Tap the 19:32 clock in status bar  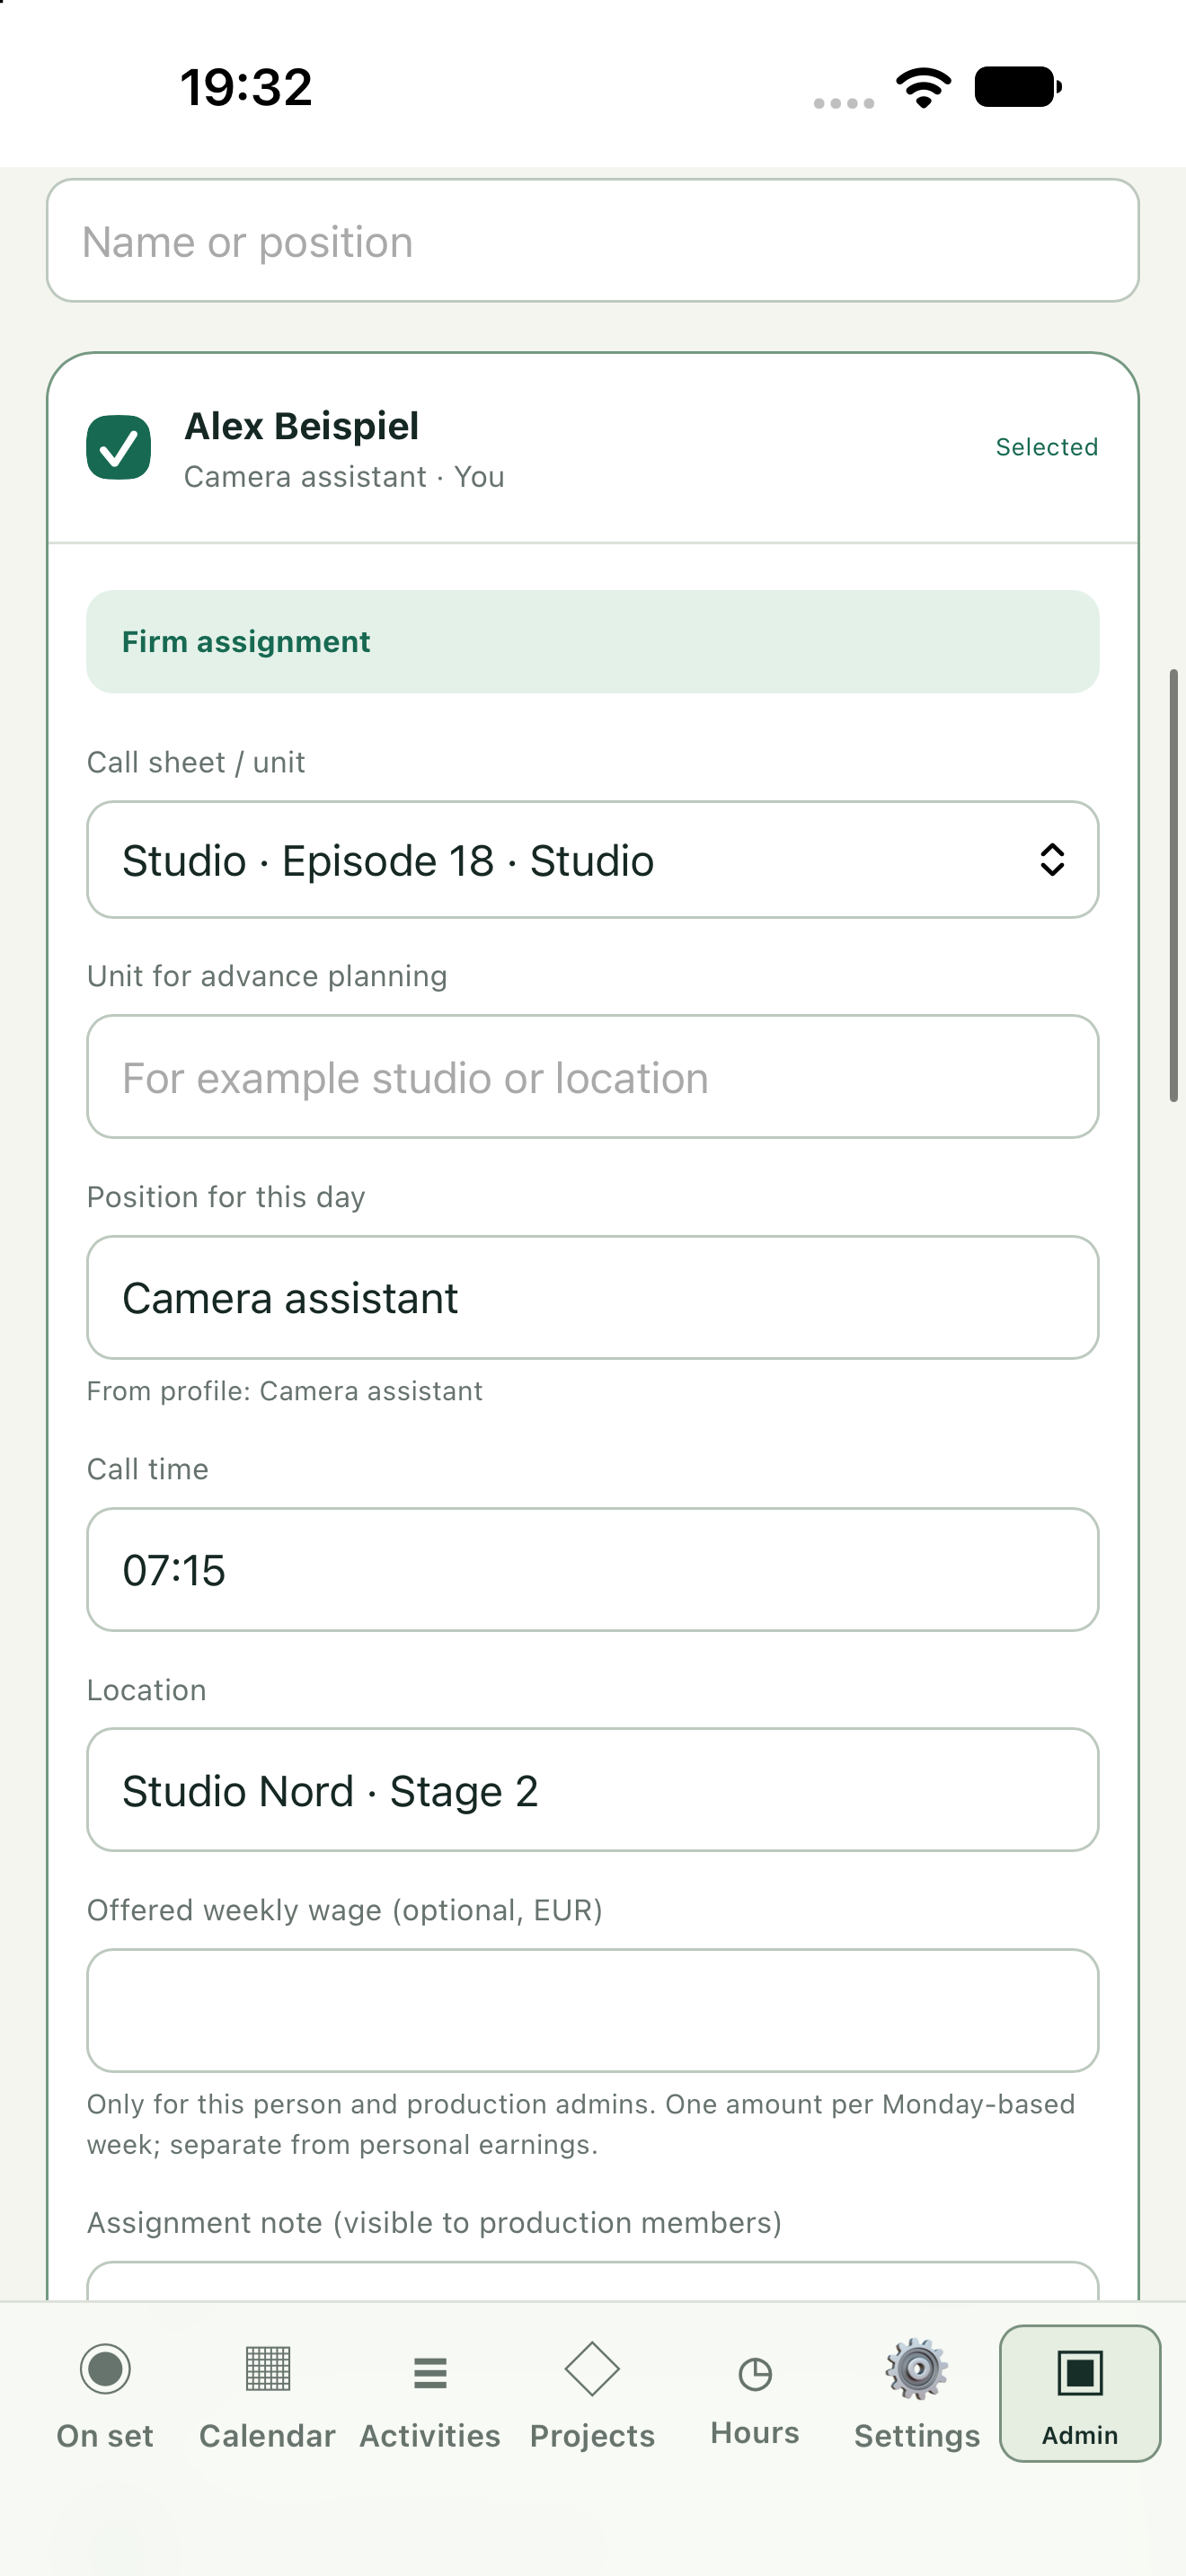(x=246, y=88)
